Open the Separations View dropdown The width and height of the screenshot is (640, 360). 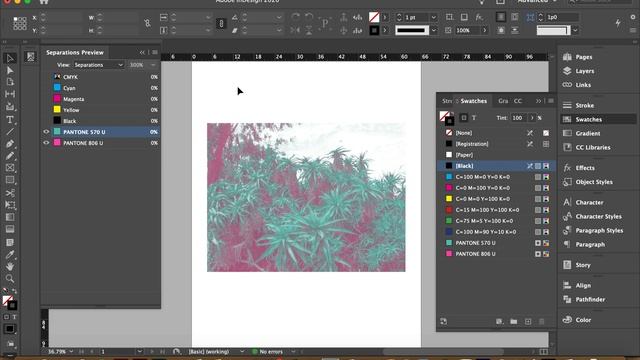(98, 65)
